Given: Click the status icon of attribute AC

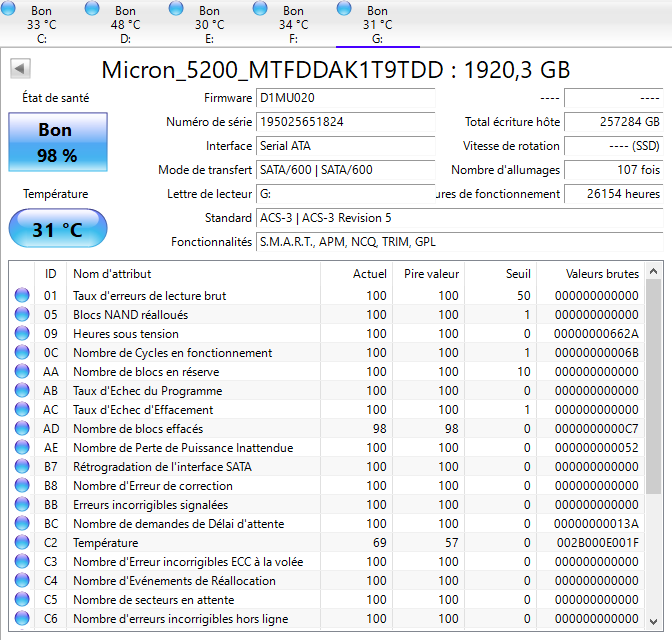Looking at the screenshot, I should [x=22, y=409].
